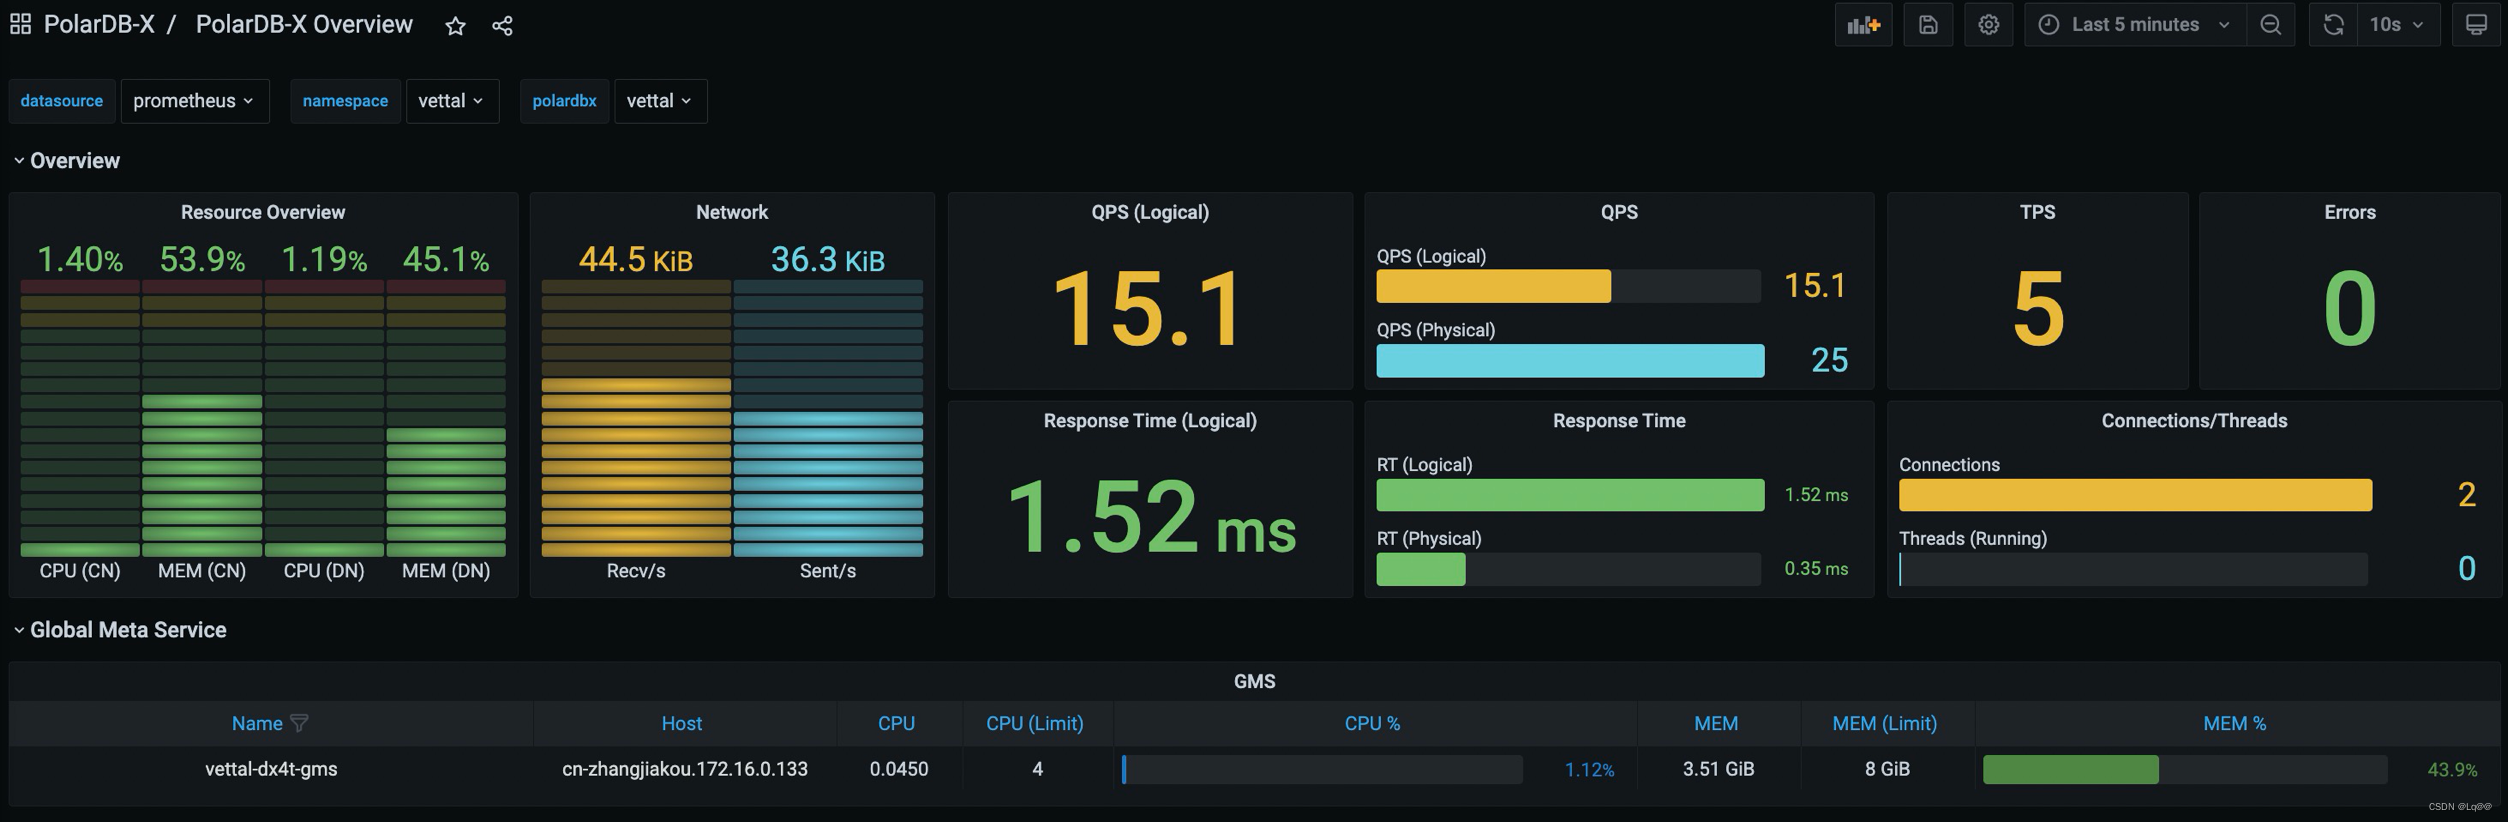
Task: Open the Resource Overview panel title menu
Action: 263,212
